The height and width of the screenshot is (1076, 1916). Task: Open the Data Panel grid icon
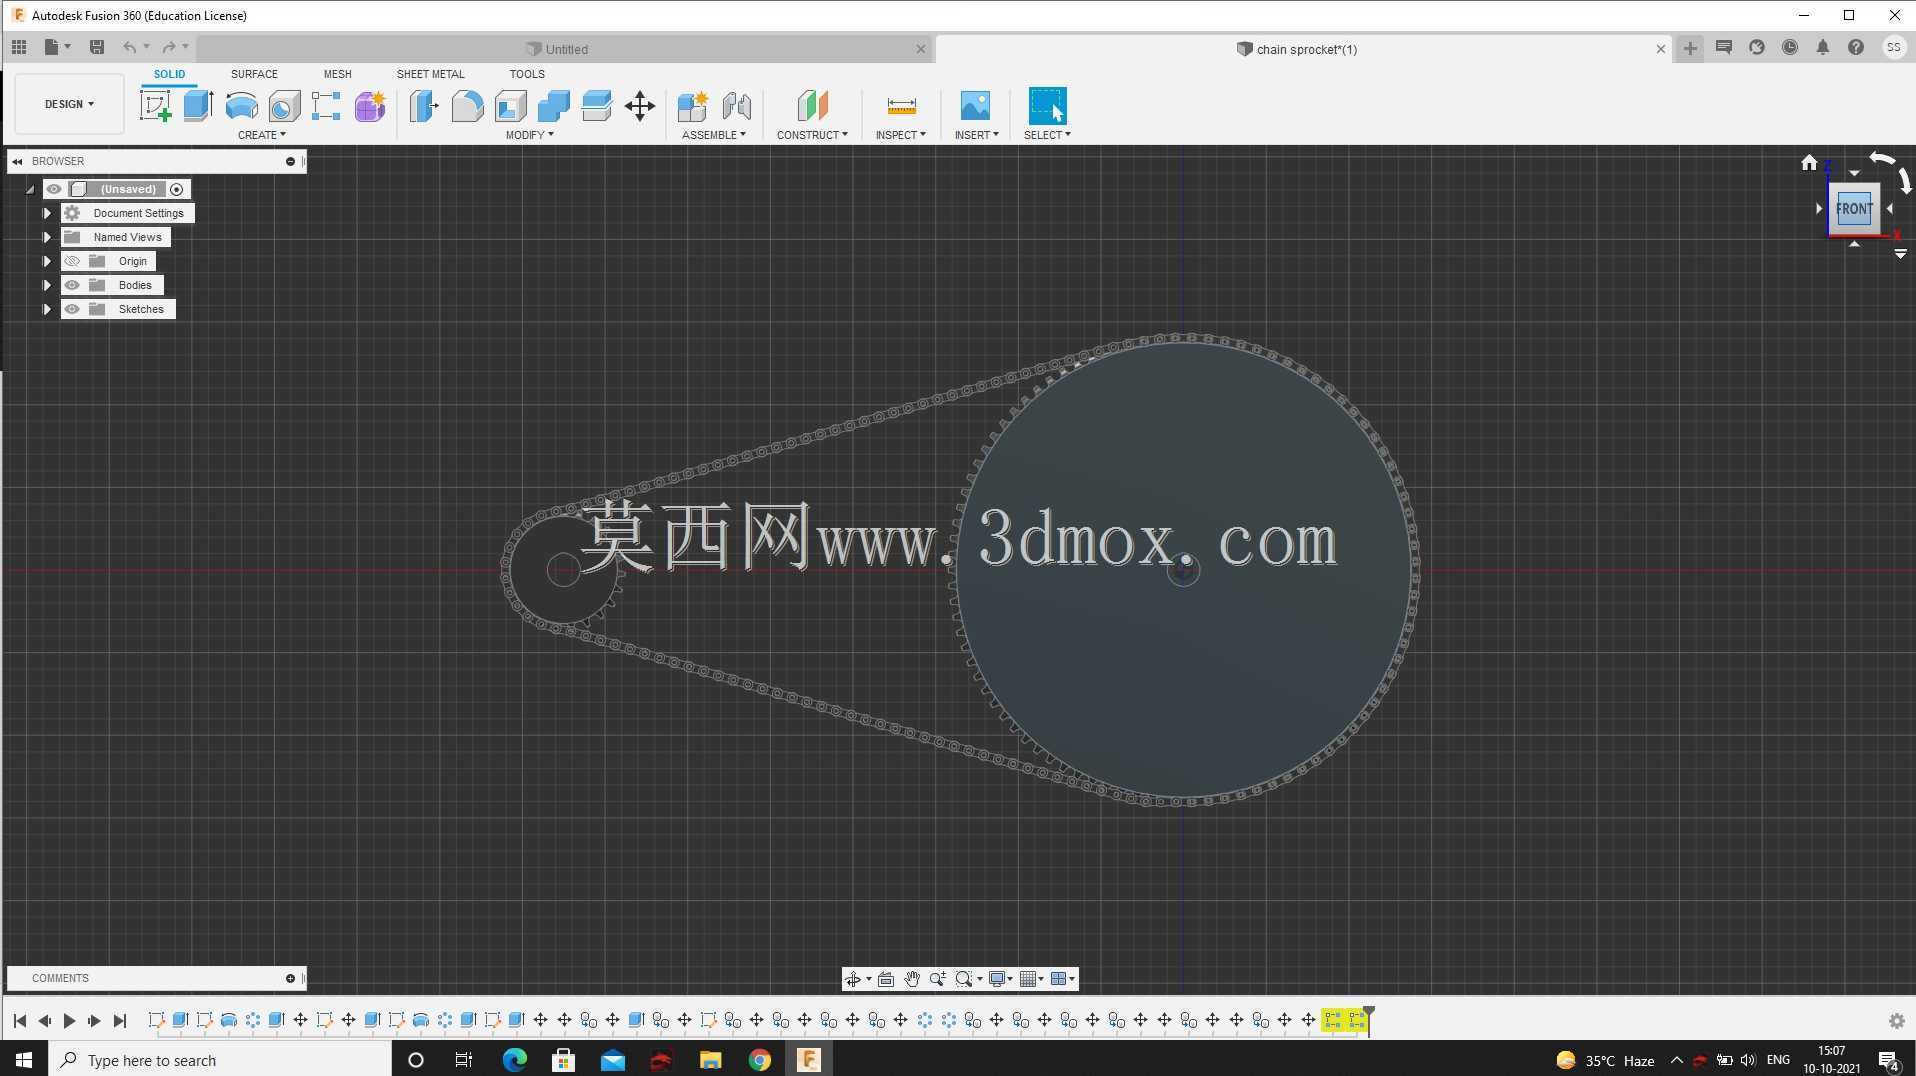coord(19,47)
